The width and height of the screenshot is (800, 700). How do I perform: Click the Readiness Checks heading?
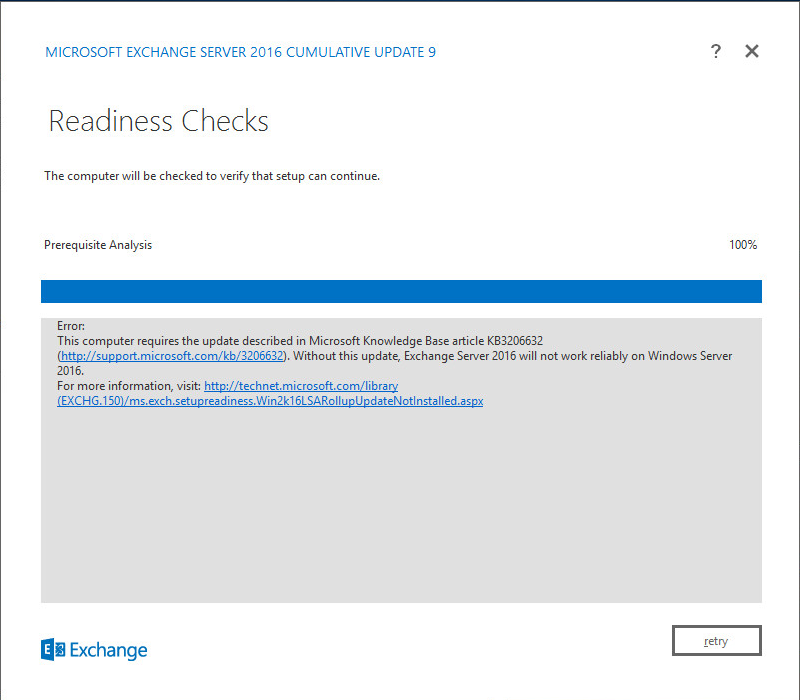click(158, 121)
